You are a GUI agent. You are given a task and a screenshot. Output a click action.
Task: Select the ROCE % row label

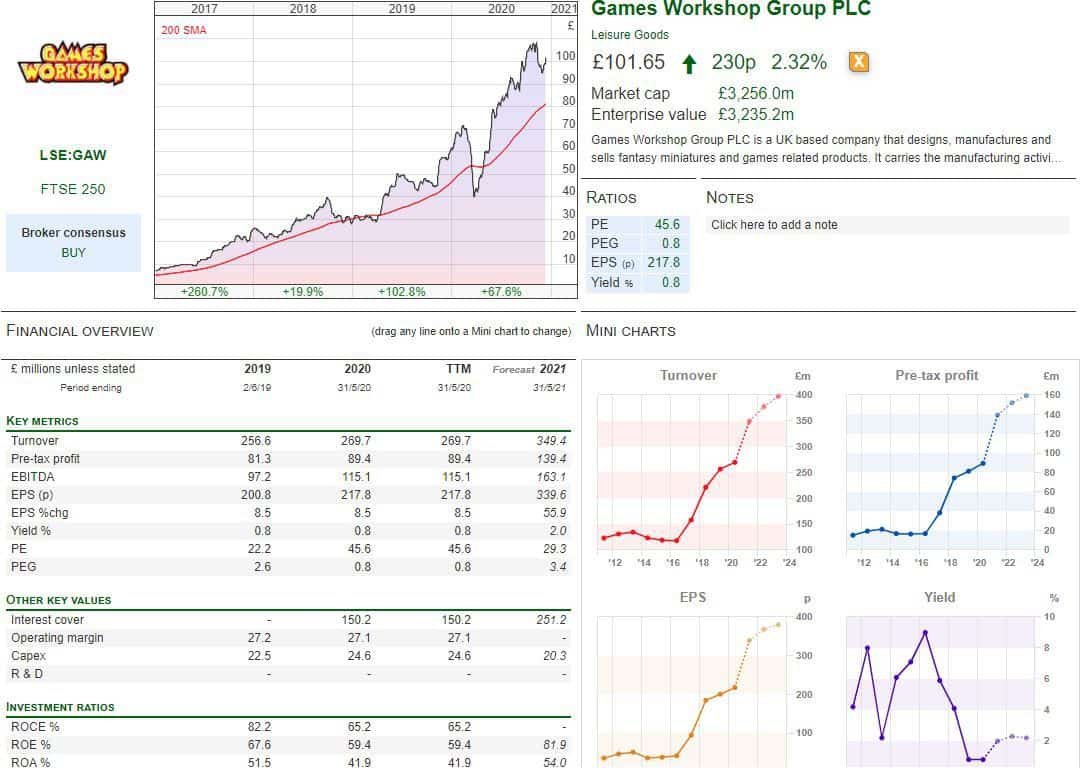(x=35, y=727)
